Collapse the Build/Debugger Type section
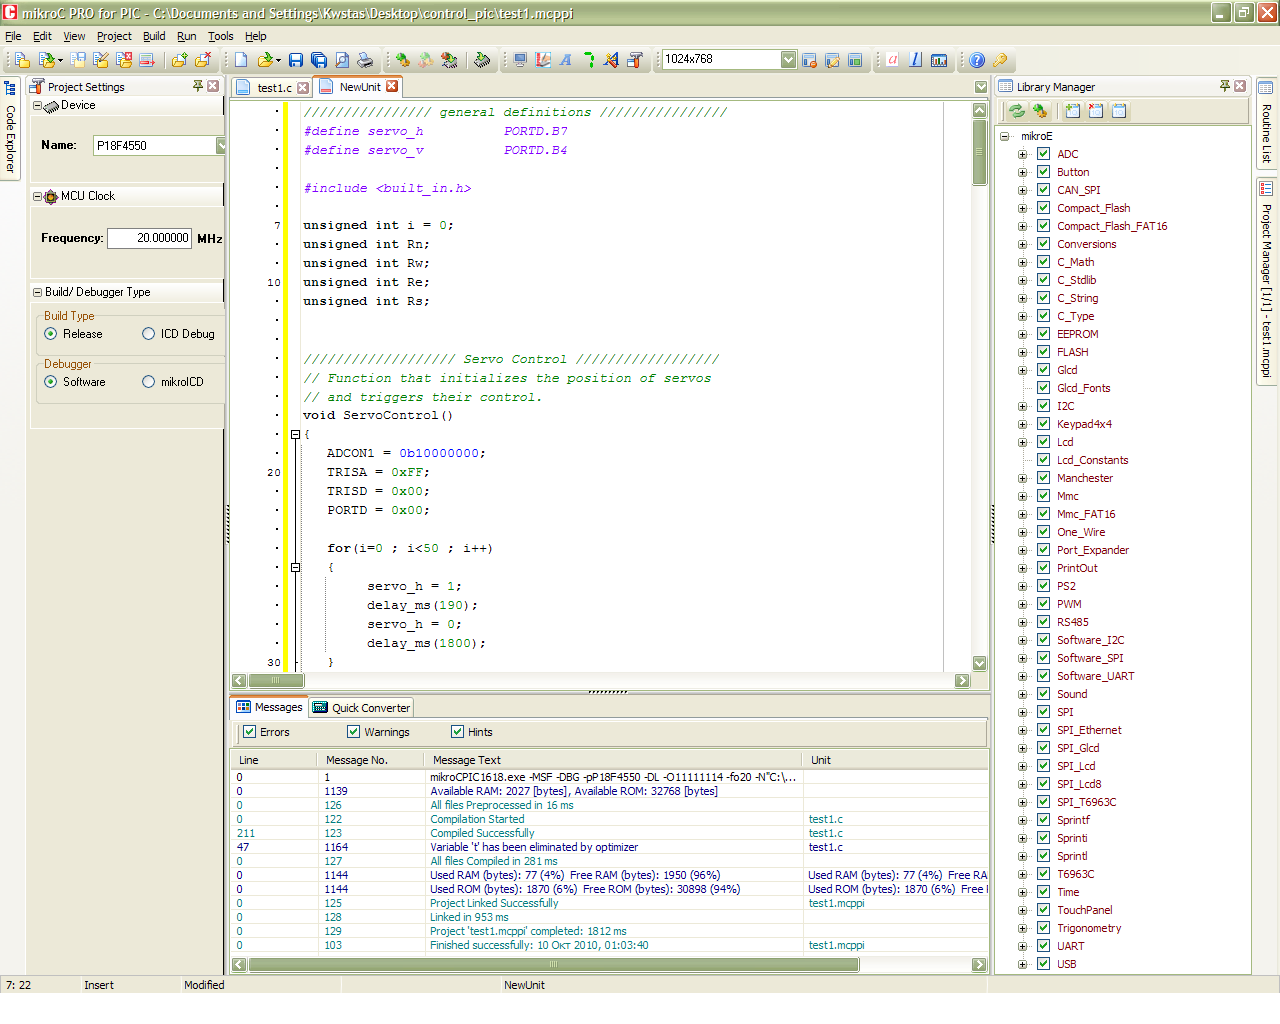The image size is (1280, 1024). (x=37, y=292)
